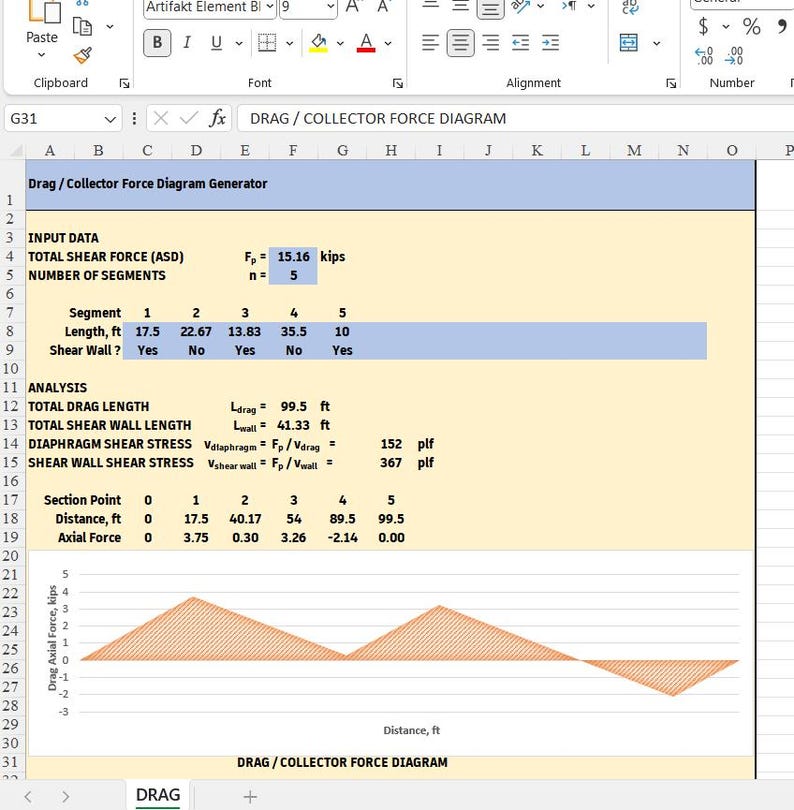
Task: Click the formula bar three-dot handle
Action: [134, 118]
